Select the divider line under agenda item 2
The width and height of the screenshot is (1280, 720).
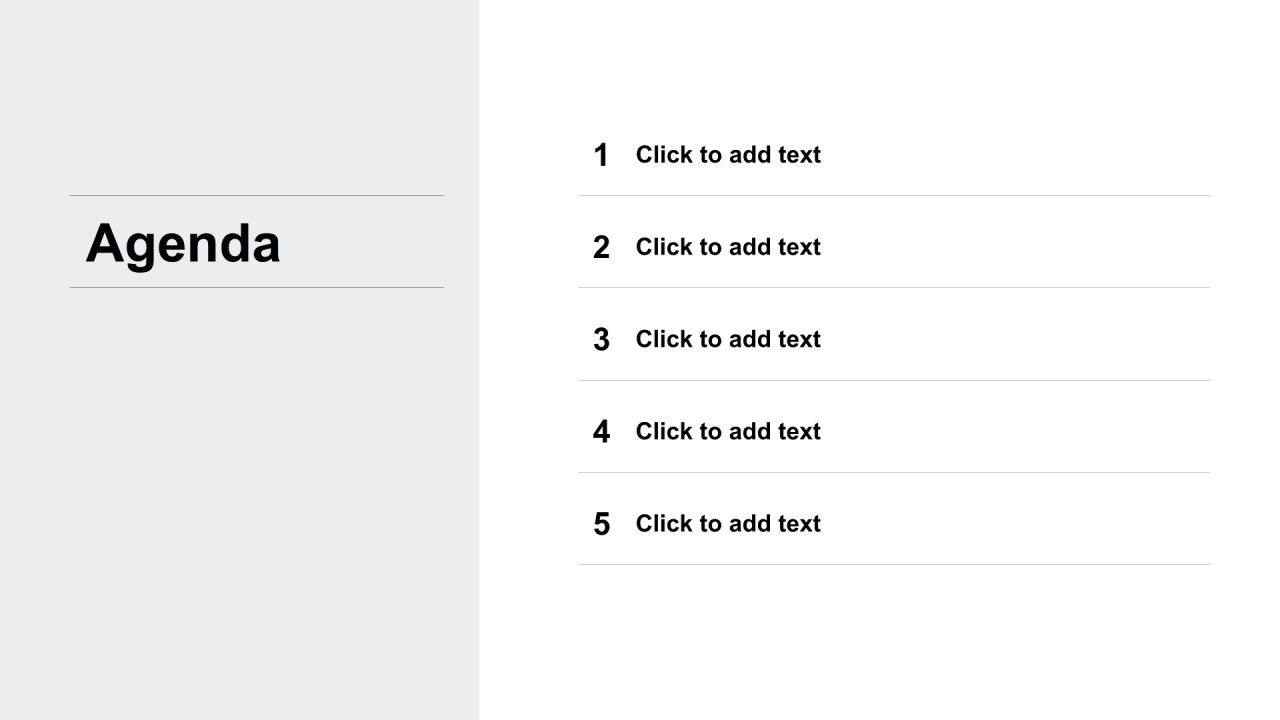(893, 287)
